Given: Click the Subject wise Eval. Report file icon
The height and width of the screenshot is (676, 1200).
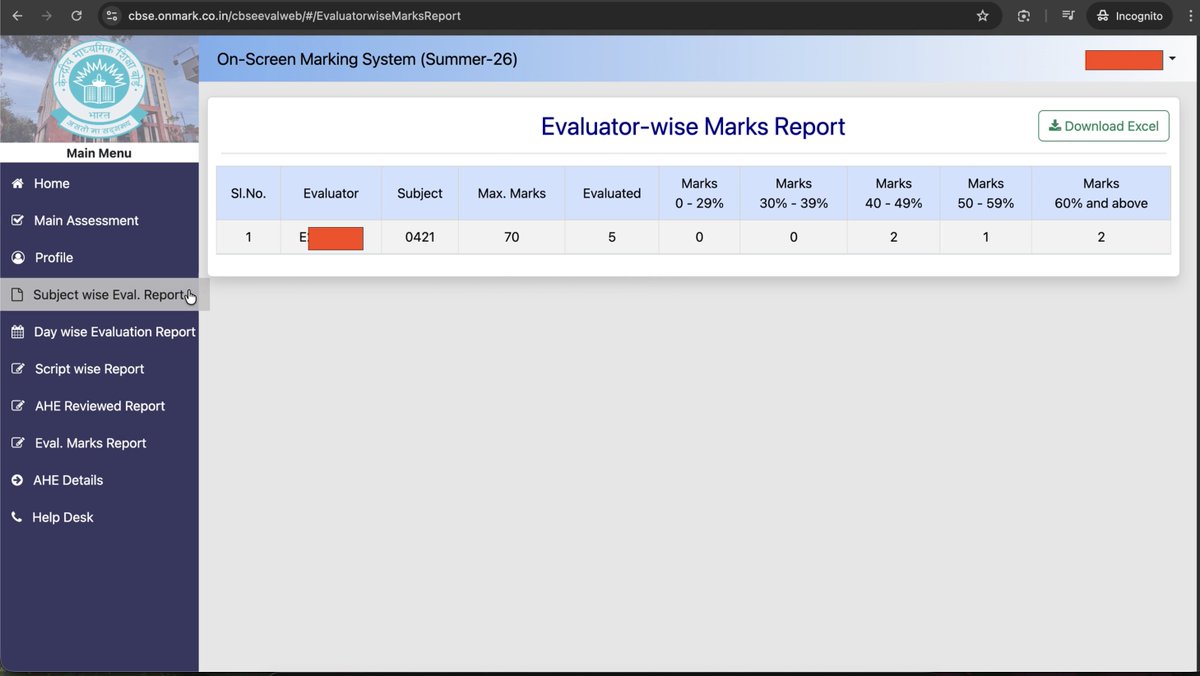Looking at the screenshot, I should pos(17,294).
